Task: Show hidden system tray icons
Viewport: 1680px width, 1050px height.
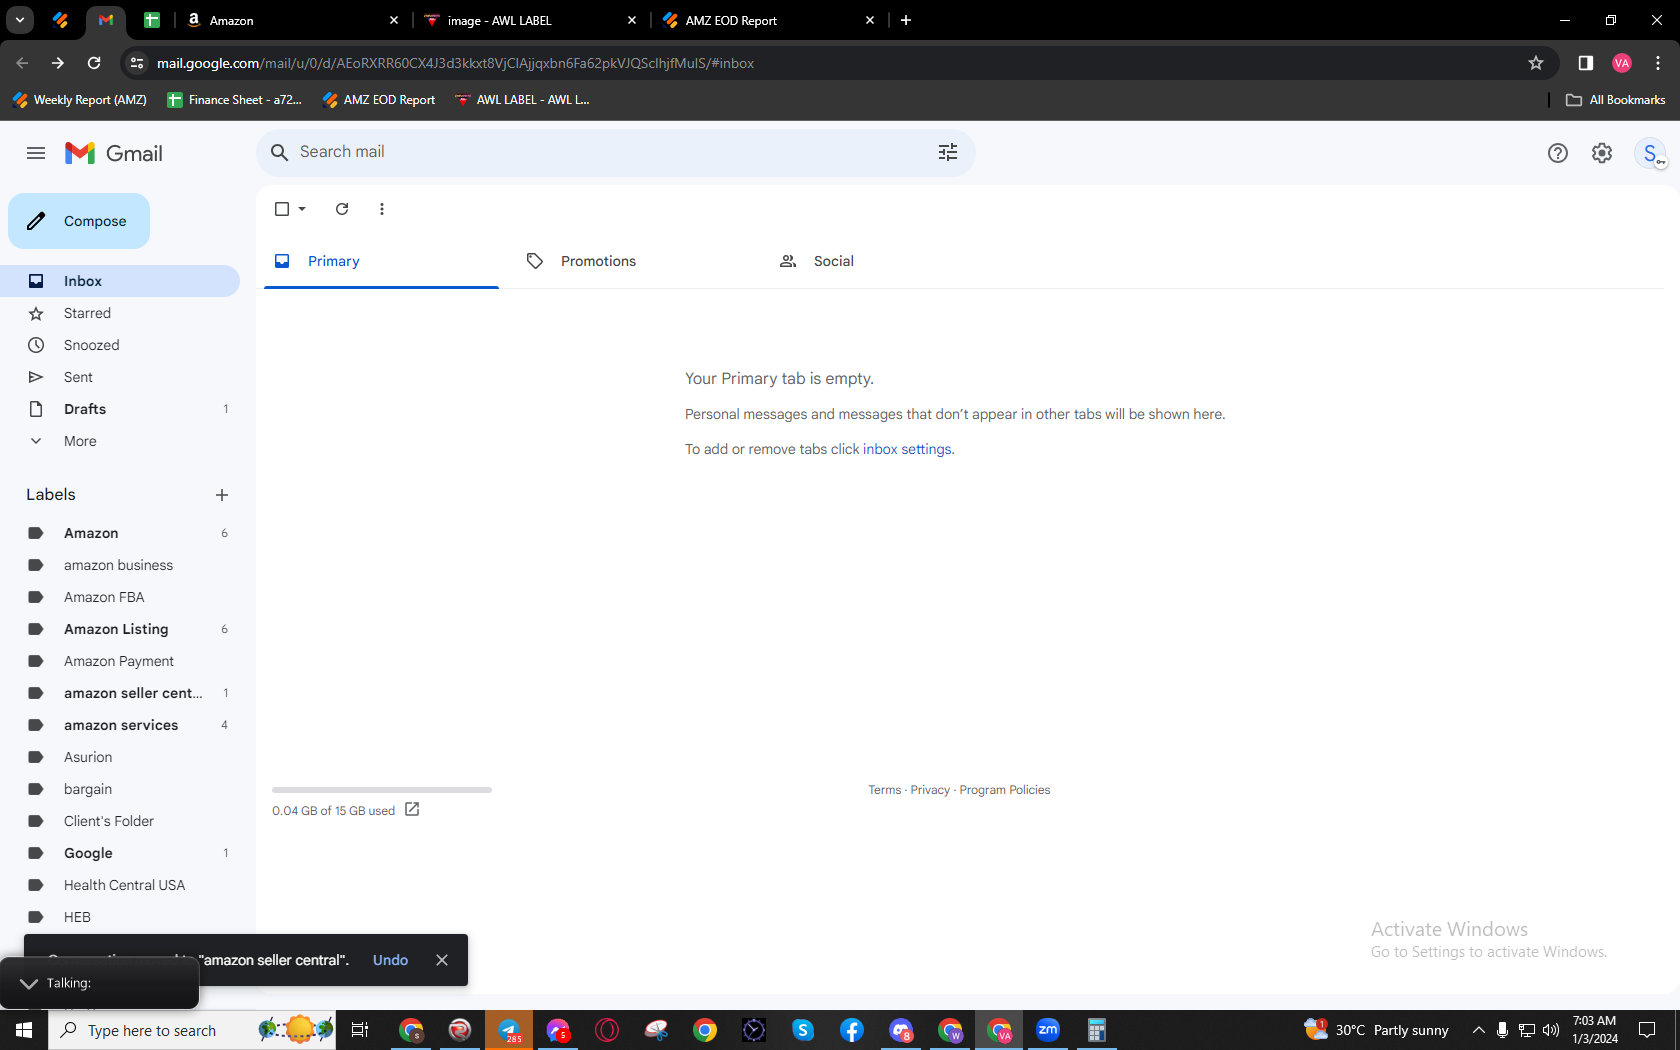Action: pyautogui.click(x=1478, y=1030)
